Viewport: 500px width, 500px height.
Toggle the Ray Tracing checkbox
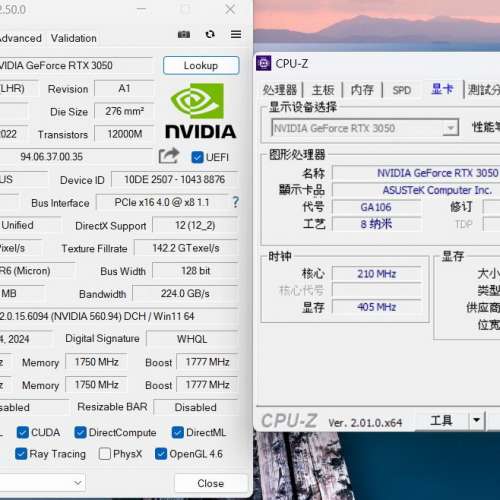21,454
